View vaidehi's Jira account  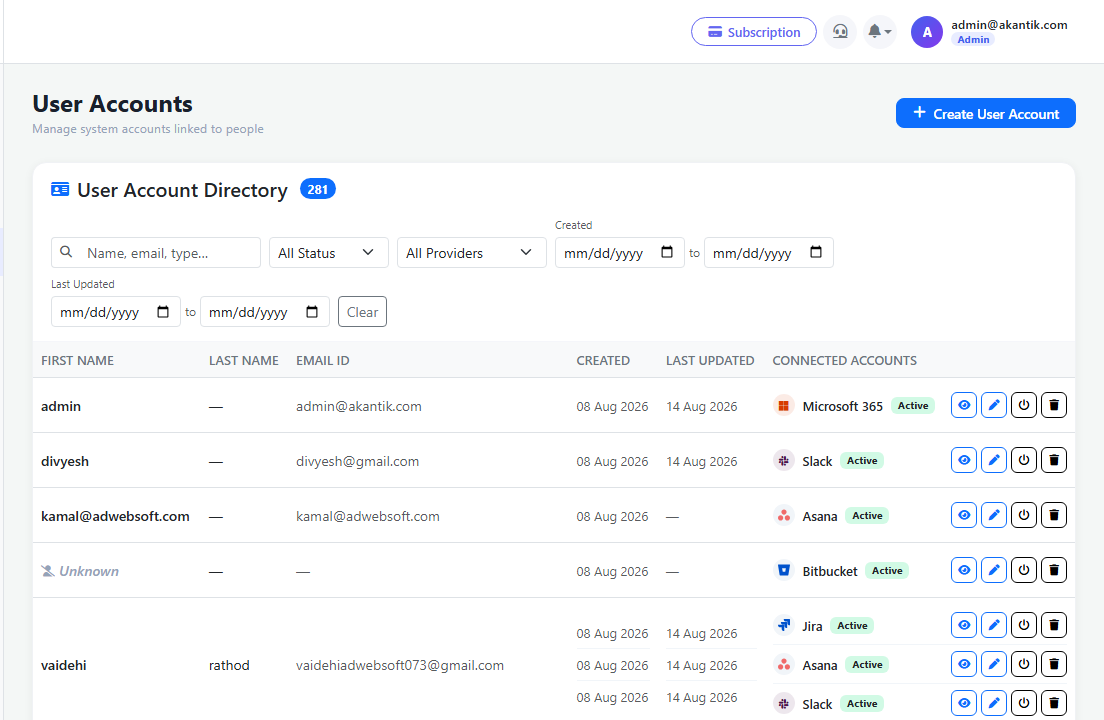pyautogui.click(x=963, y=625)
